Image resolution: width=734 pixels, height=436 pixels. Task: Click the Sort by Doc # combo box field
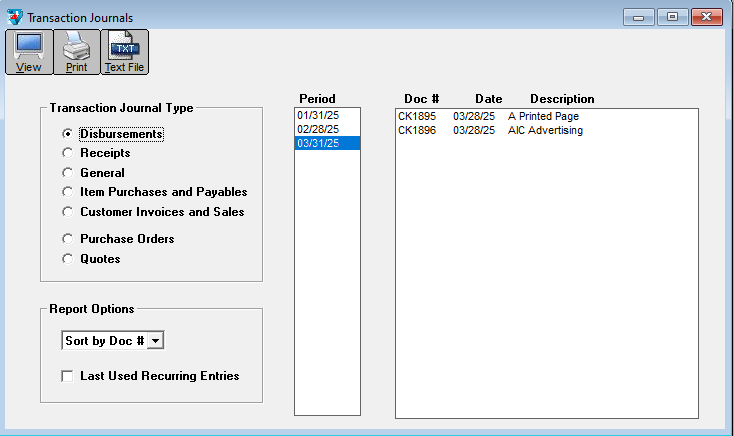104,341
